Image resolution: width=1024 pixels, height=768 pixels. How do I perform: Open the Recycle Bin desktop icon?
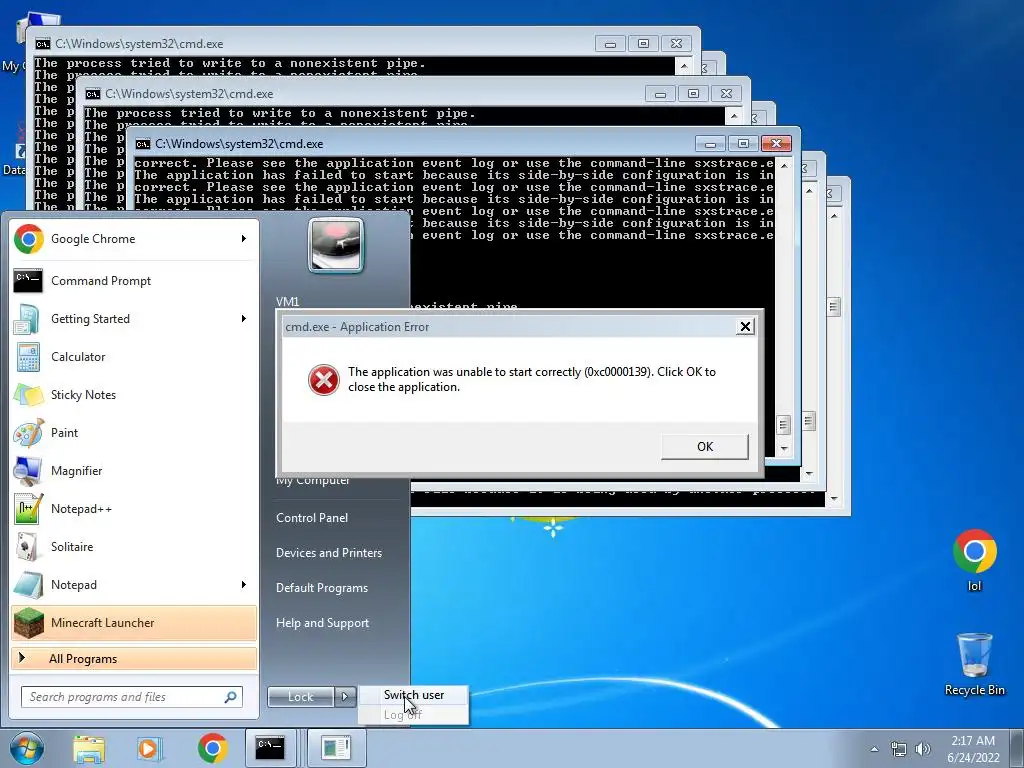[x=974, y=664]
